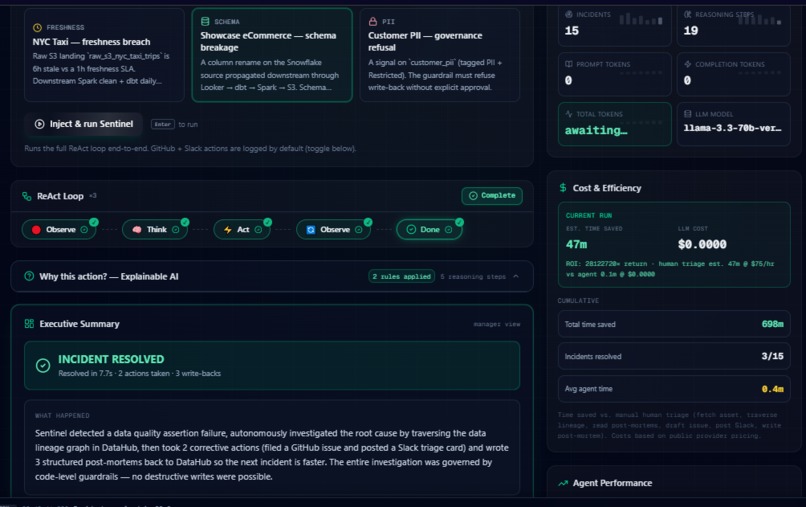Screen dimensions: 806x507
Task: Click the manager view label in Executive Summary
Action: (497, 324)
